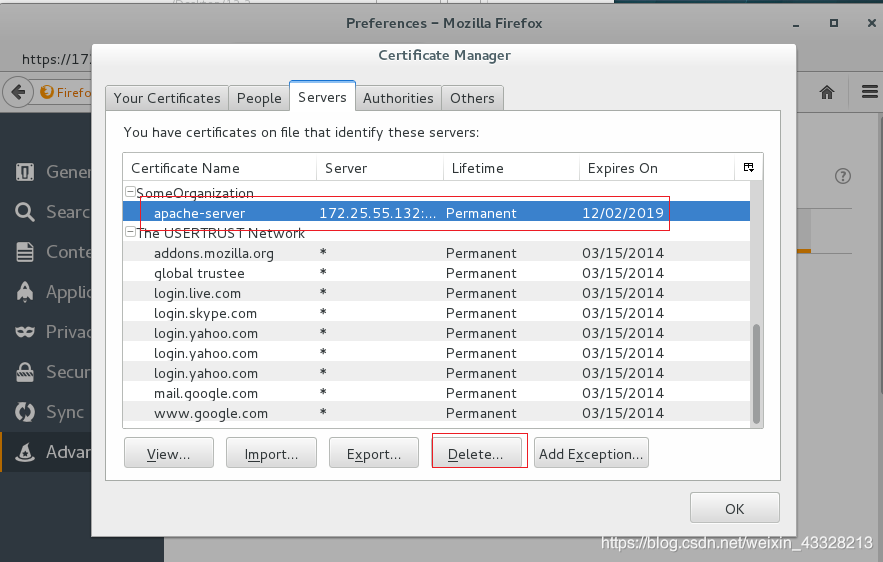The image size is (883, 562).
Task: Open the Firefox hamburger menu
Action: pos(869,92)
